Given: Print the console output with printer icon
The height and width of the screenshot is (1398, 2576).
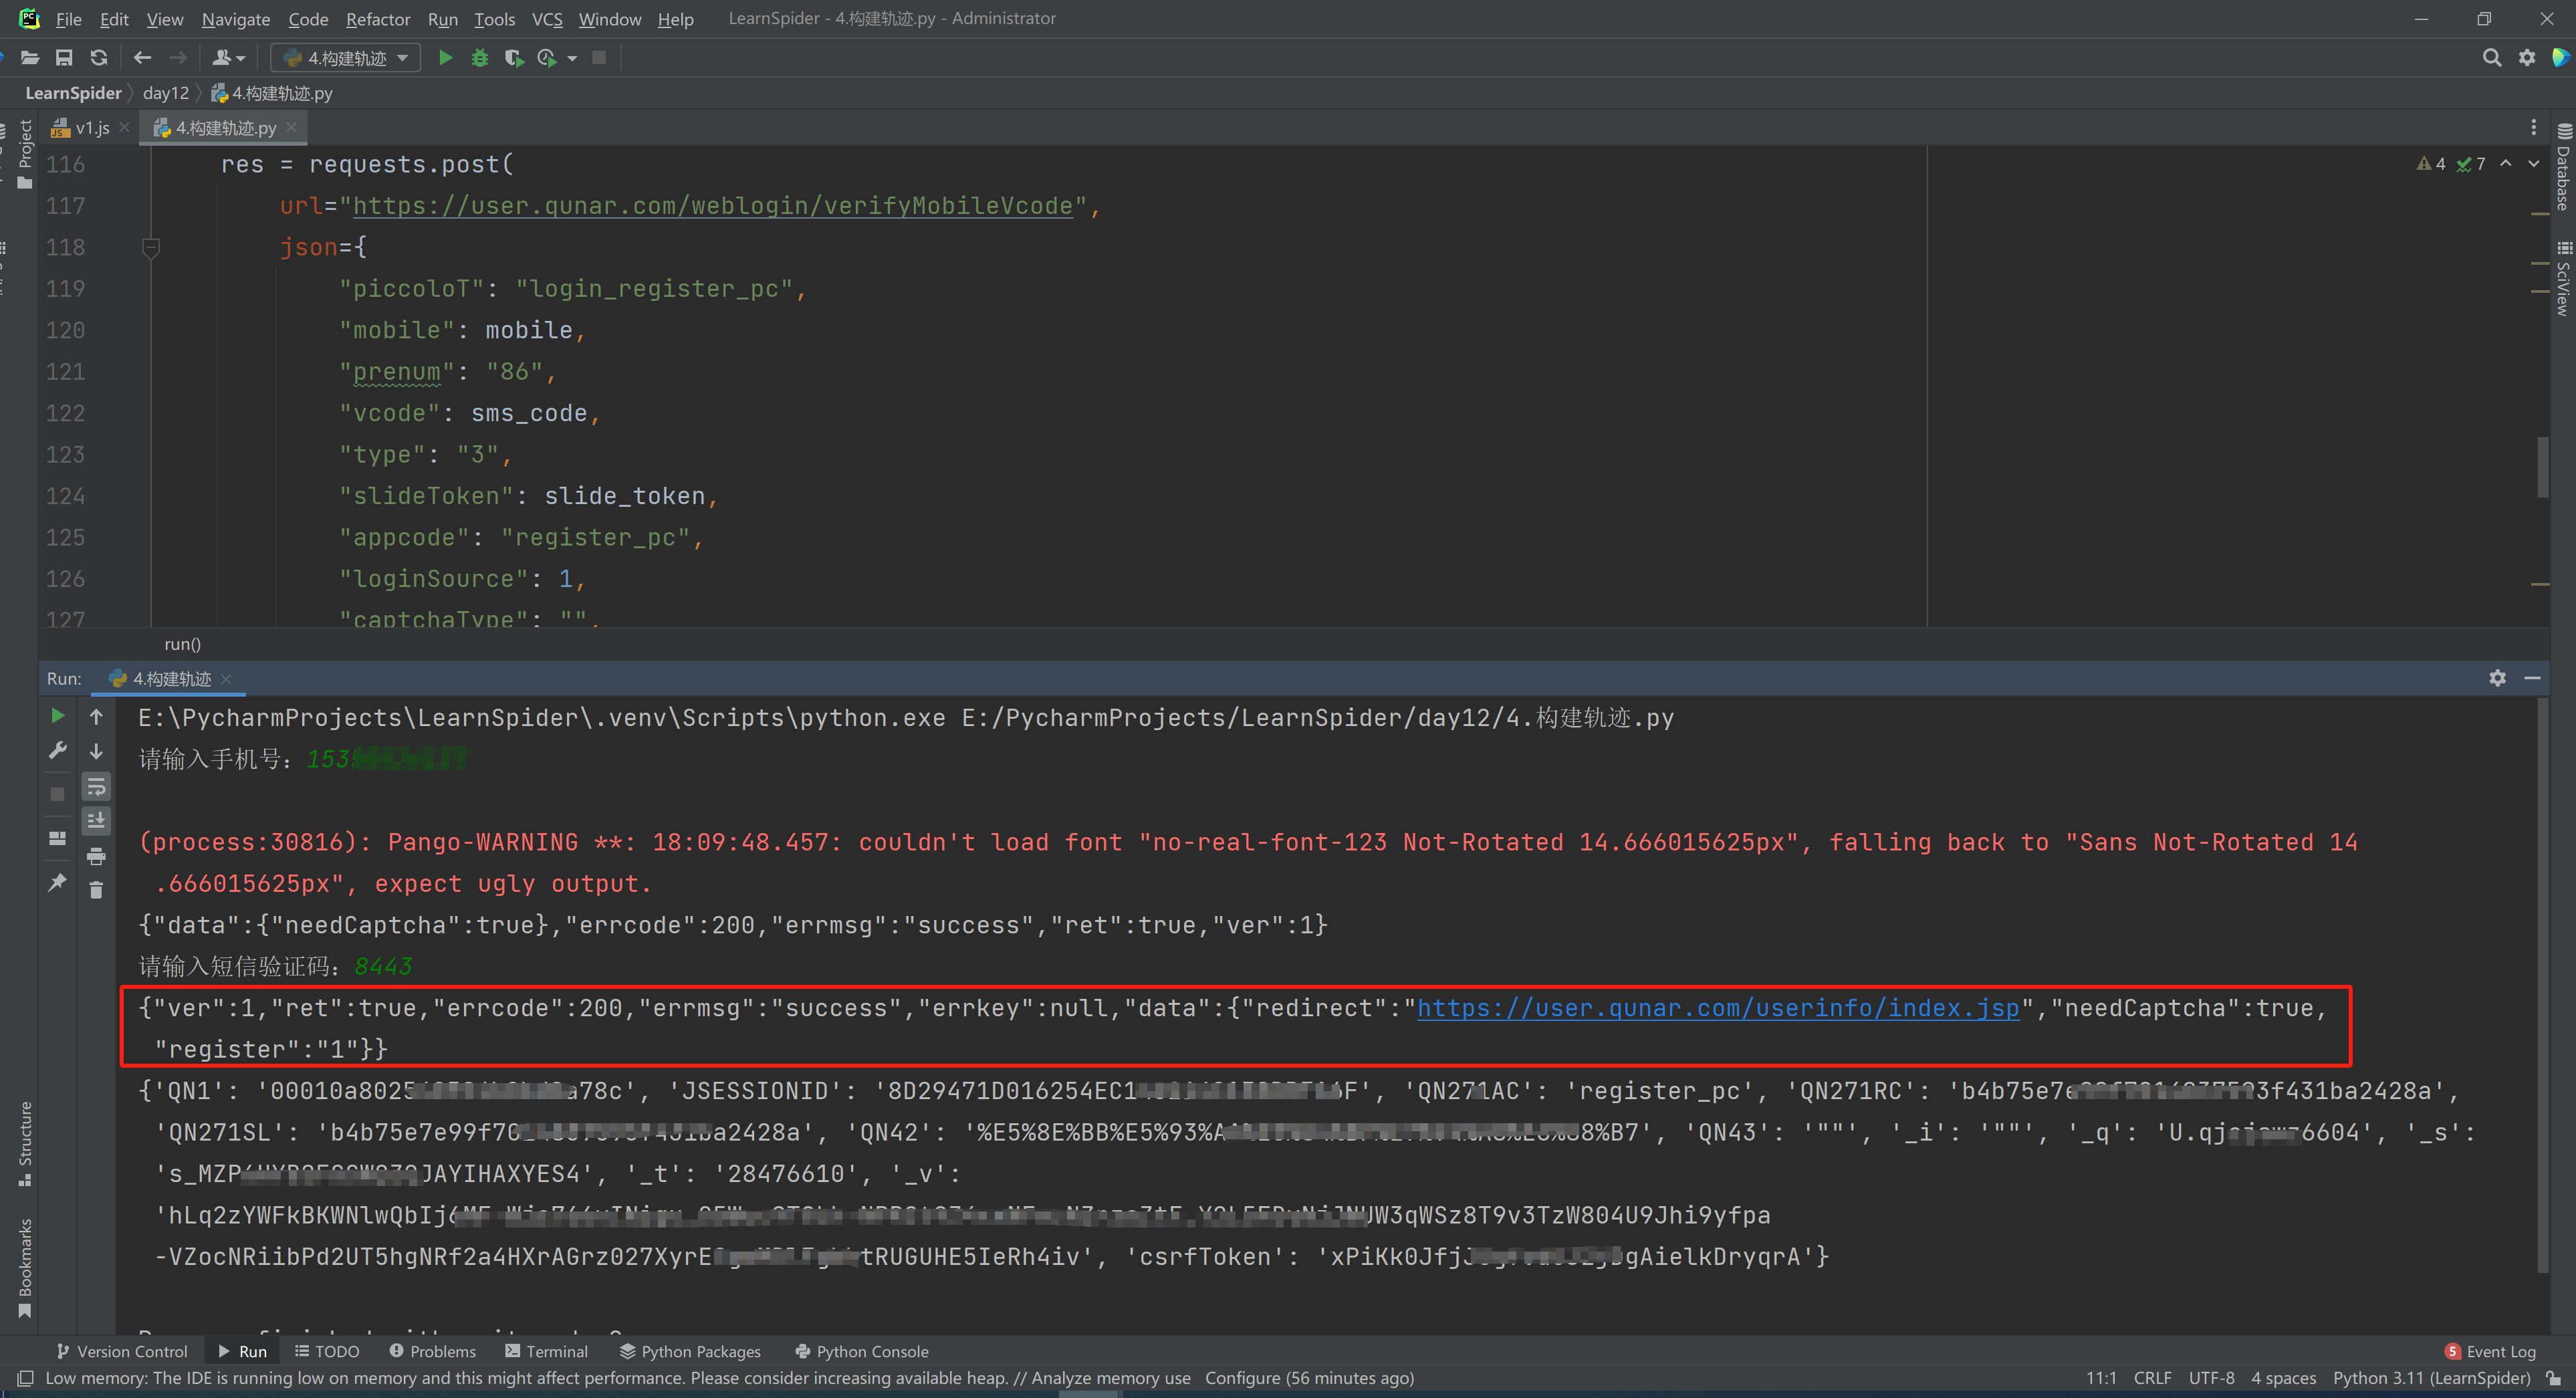Looking at the screenshot, I should coord(96,857).
